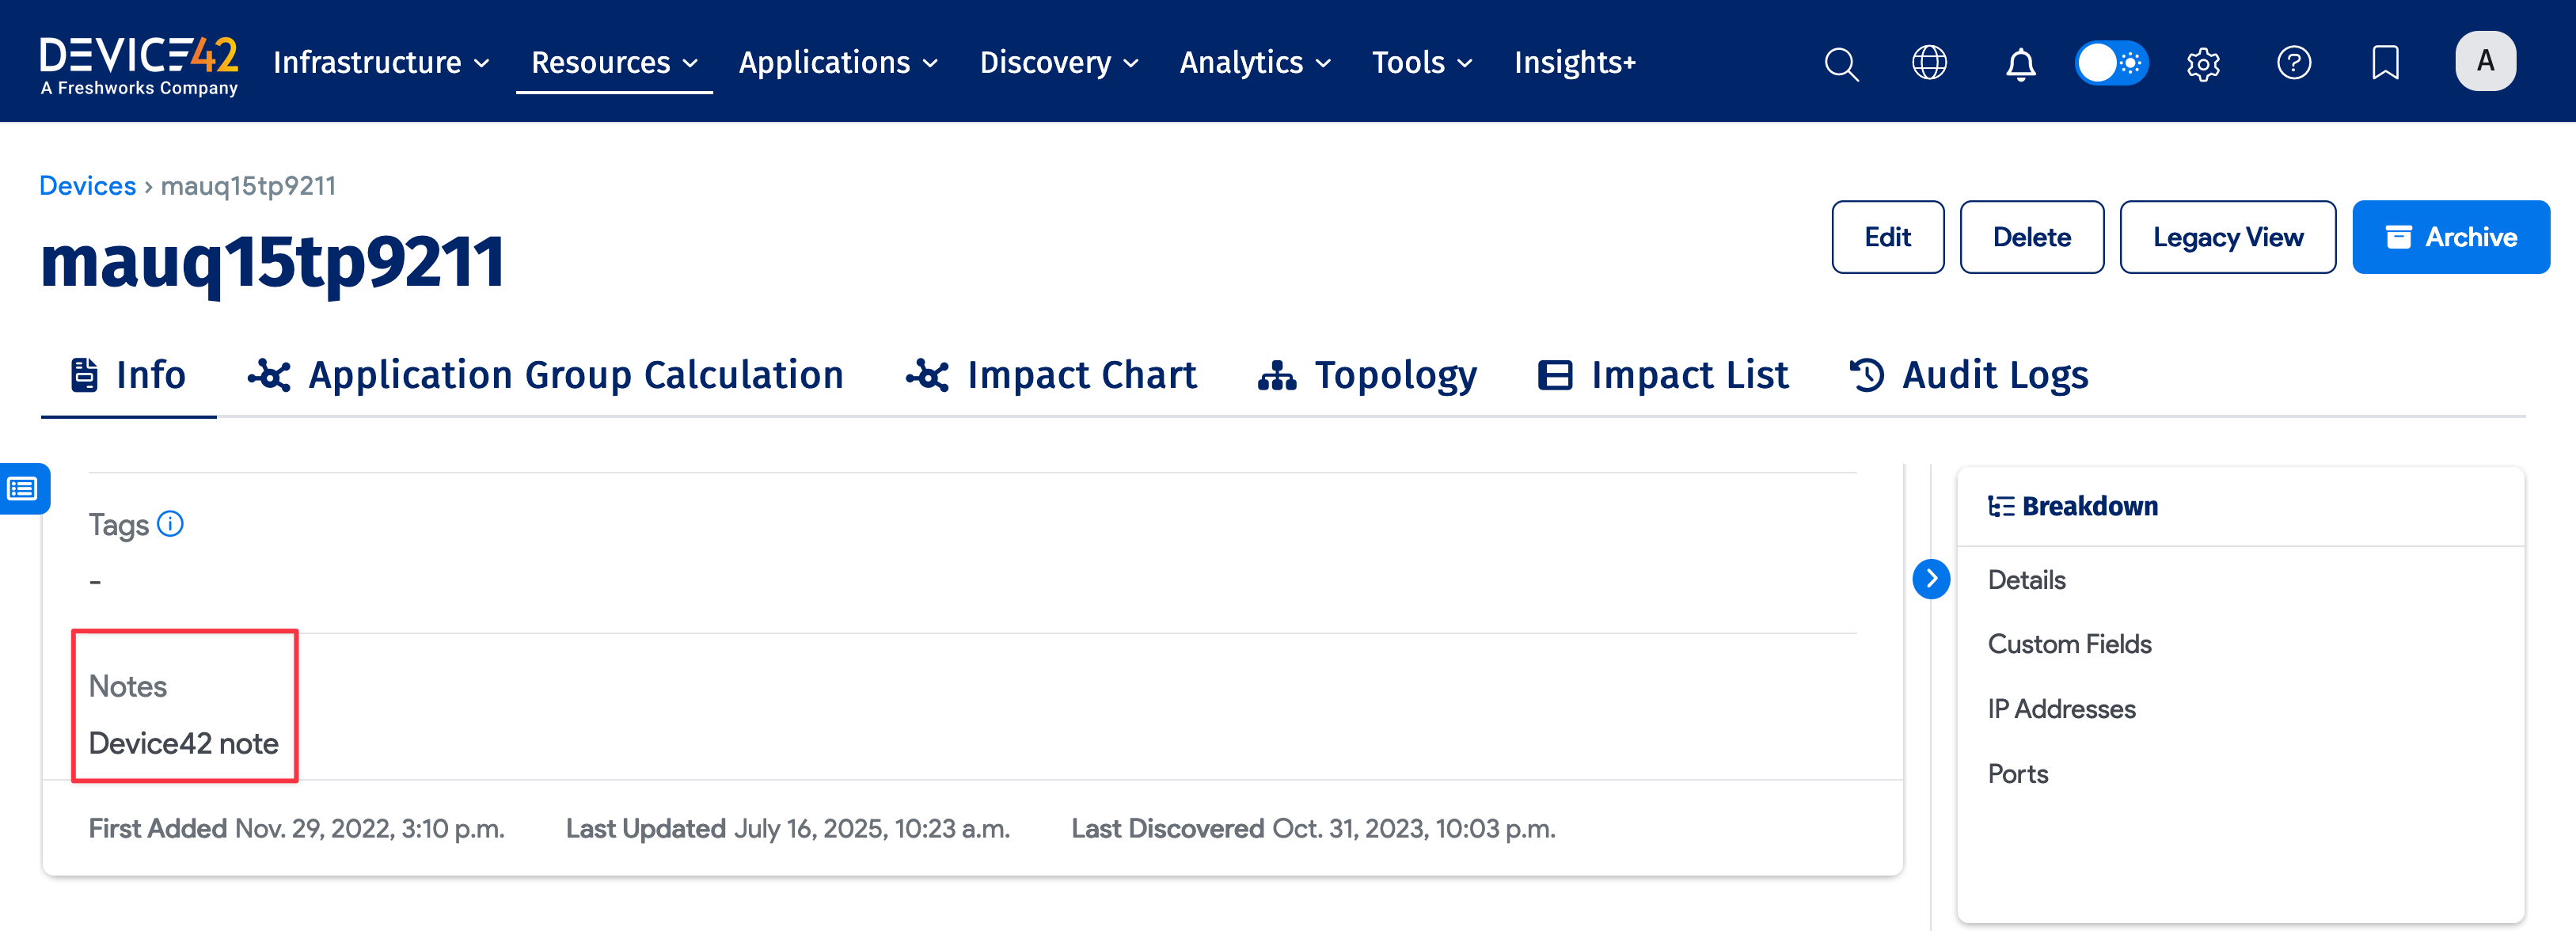Expand the Infrastructure menu
This screenshot has width=2576, height=950.
point(381,62)
